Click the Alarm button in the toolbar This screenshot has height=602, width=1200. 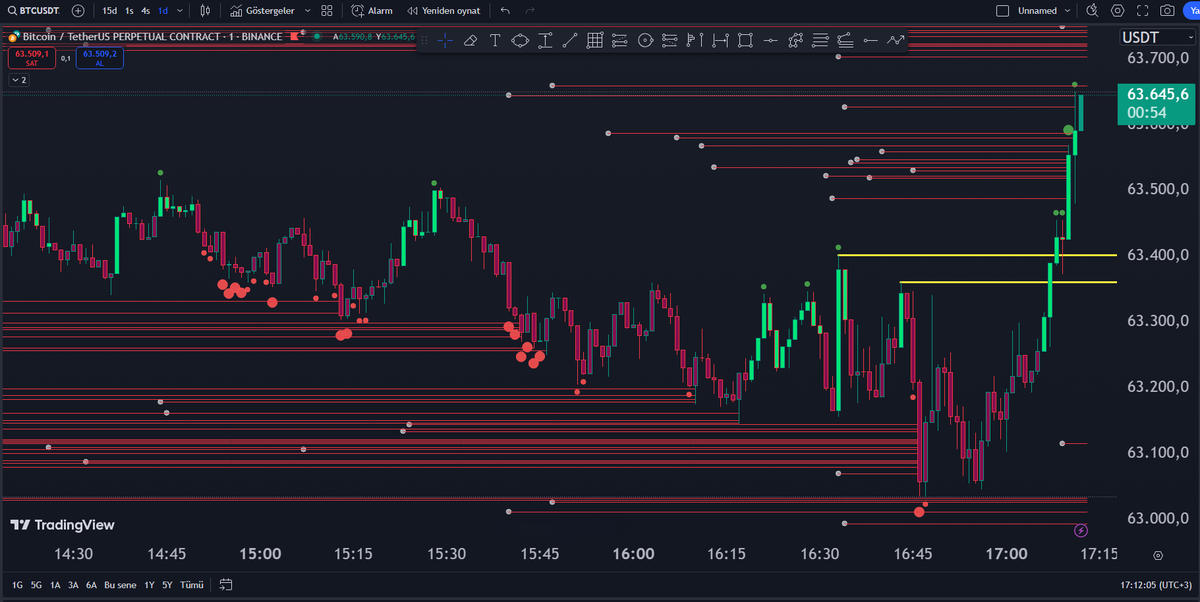[x=370, y=10]
